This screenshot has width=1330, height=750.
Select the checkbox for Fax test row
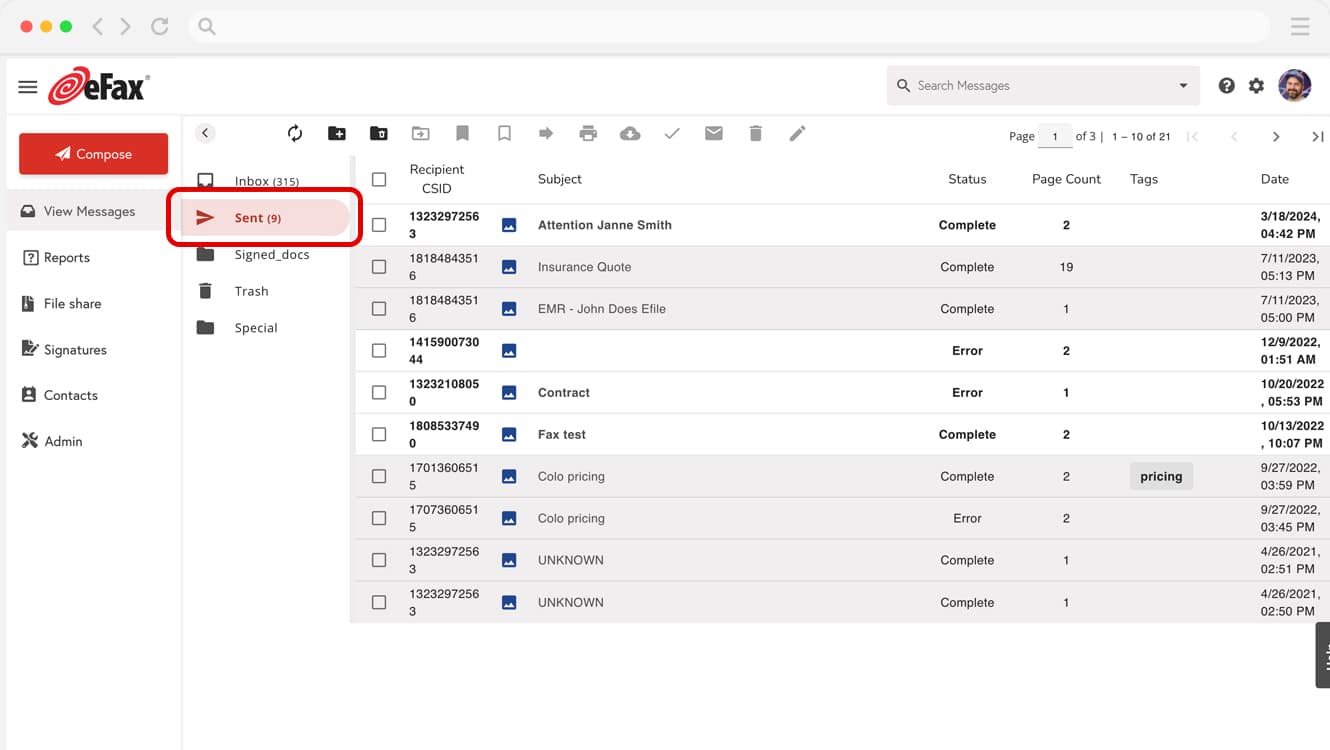click(379, 434)
